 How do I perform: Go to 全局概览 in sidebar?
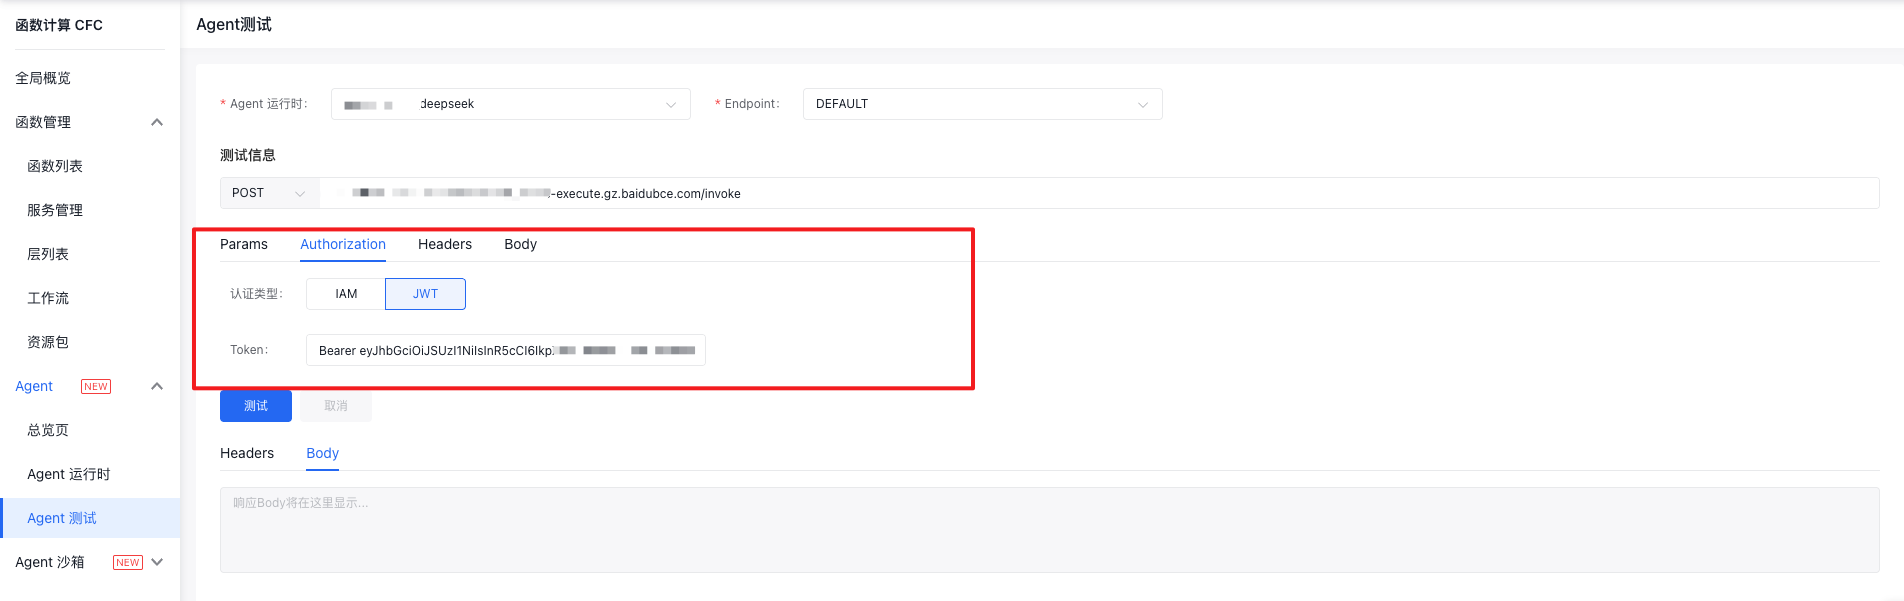(x=43, y=78)
